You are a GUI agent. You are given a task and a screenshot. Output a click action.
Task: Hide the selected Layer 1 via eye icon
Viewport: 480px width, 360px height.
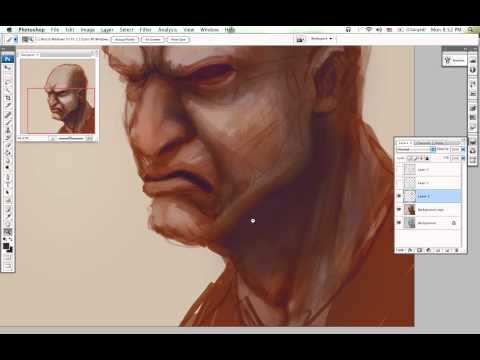[x=399, y=196]
